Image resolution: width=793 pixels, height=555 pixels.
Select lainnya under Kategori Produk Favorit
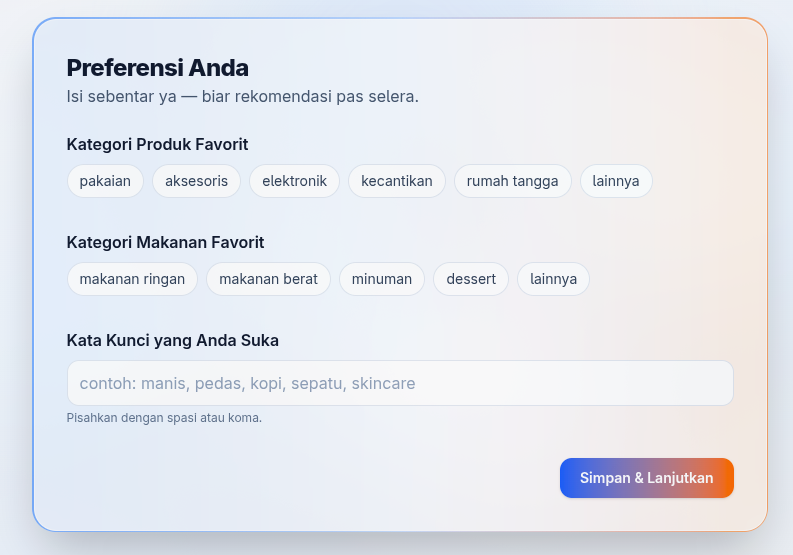[615, 181]
